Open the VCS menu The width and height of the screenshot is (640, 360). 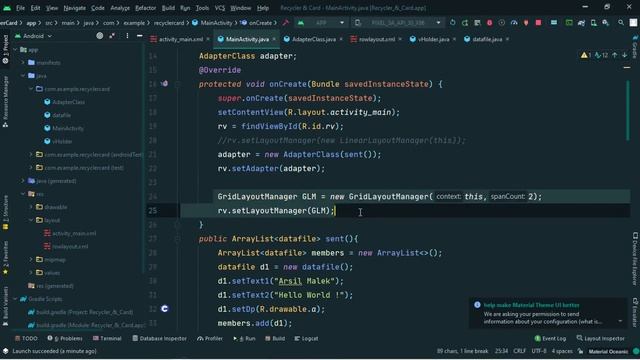[220, 8]
